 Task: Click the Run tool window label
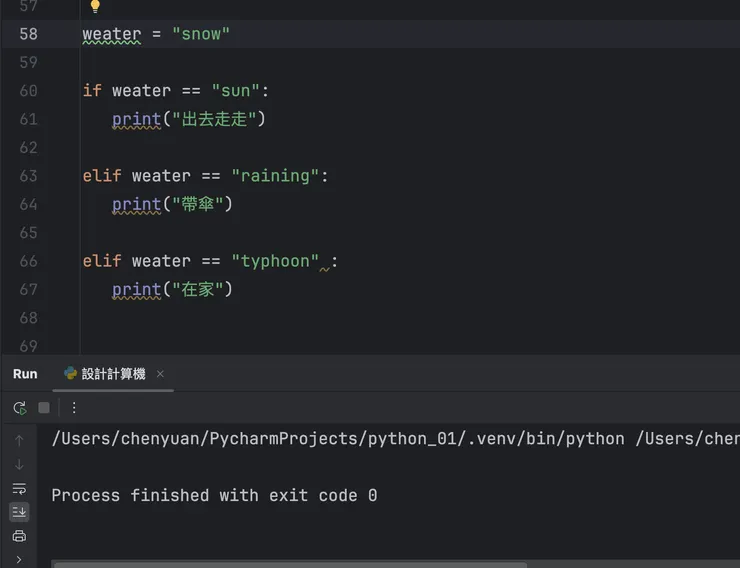pyautogui.click(x=25, y=374)
